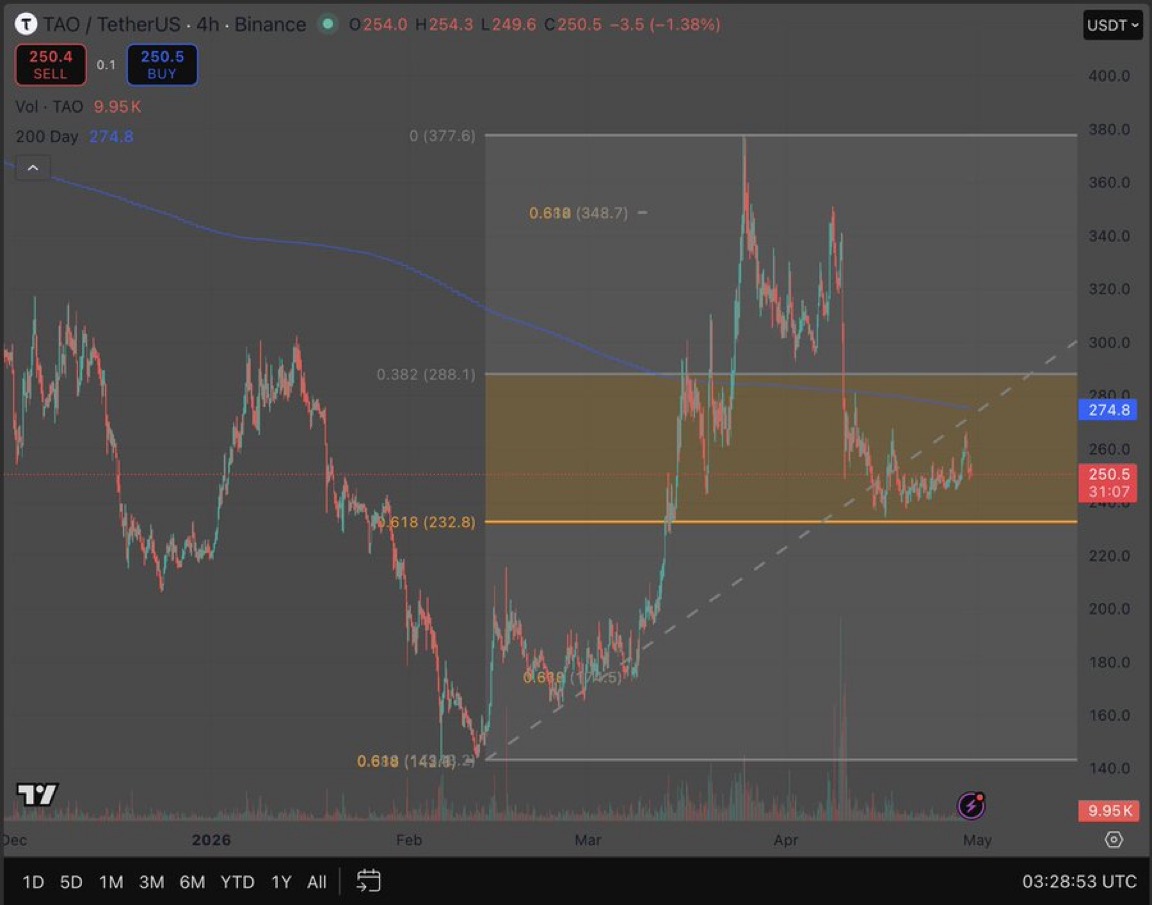Click the closing price C250.5 value
The image size is (1152, 905).
tap(572, 24)
